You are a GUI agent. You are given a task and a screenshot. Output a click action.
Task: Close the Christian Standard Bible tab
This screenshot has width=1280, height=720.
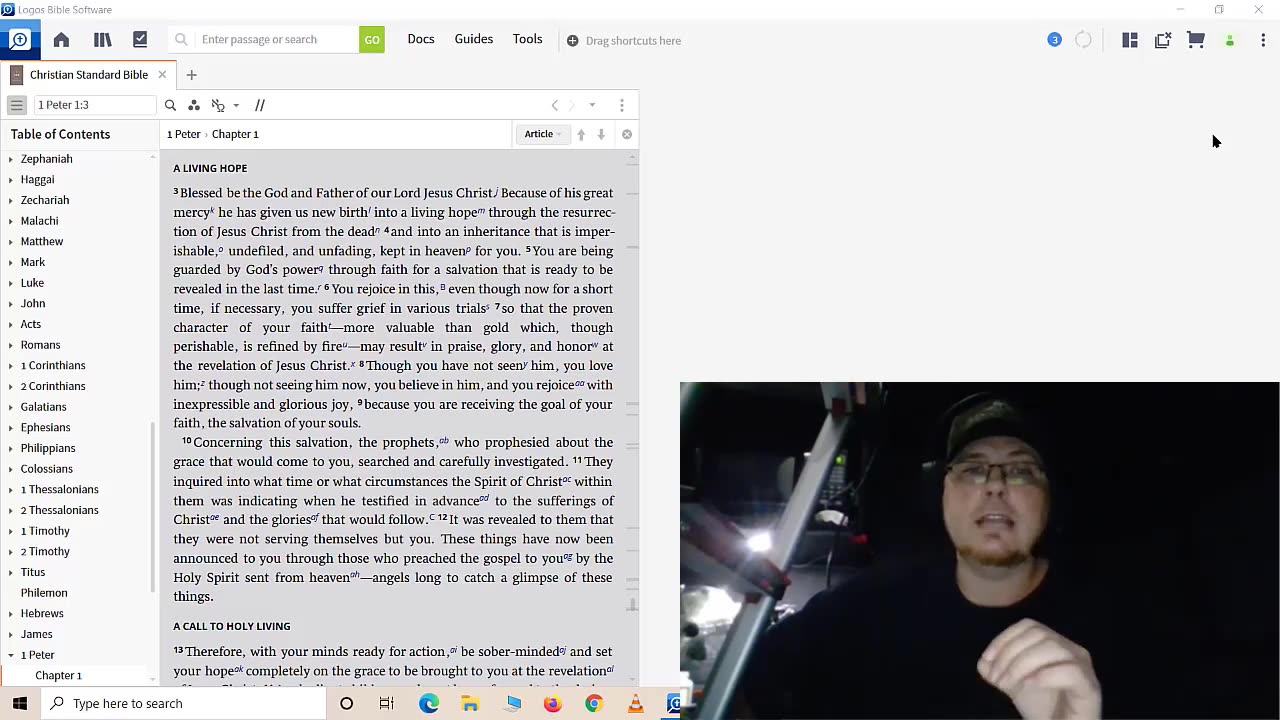162,75
